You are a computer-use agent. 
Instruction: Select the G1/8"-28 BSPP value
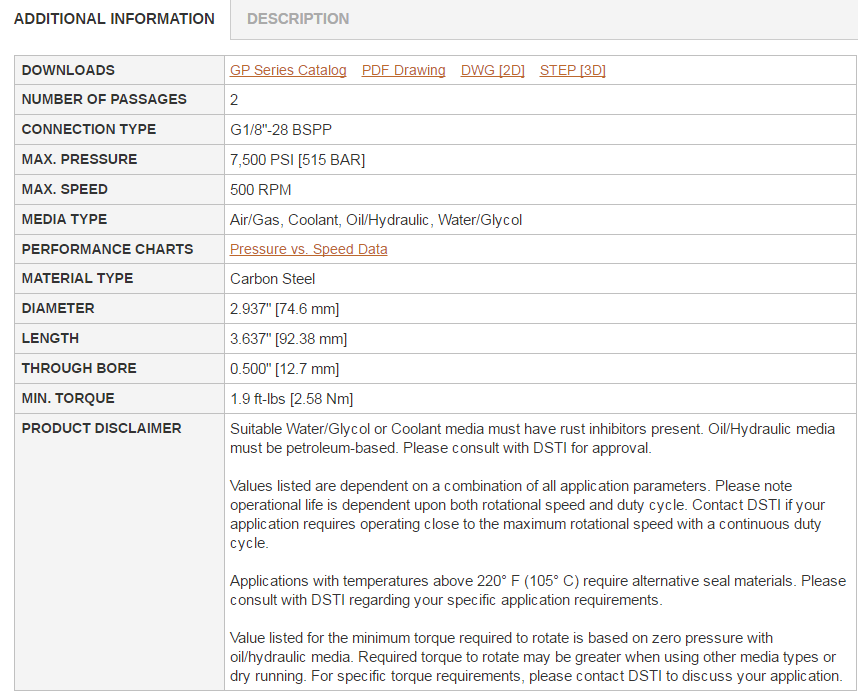[x=281, y=130]
